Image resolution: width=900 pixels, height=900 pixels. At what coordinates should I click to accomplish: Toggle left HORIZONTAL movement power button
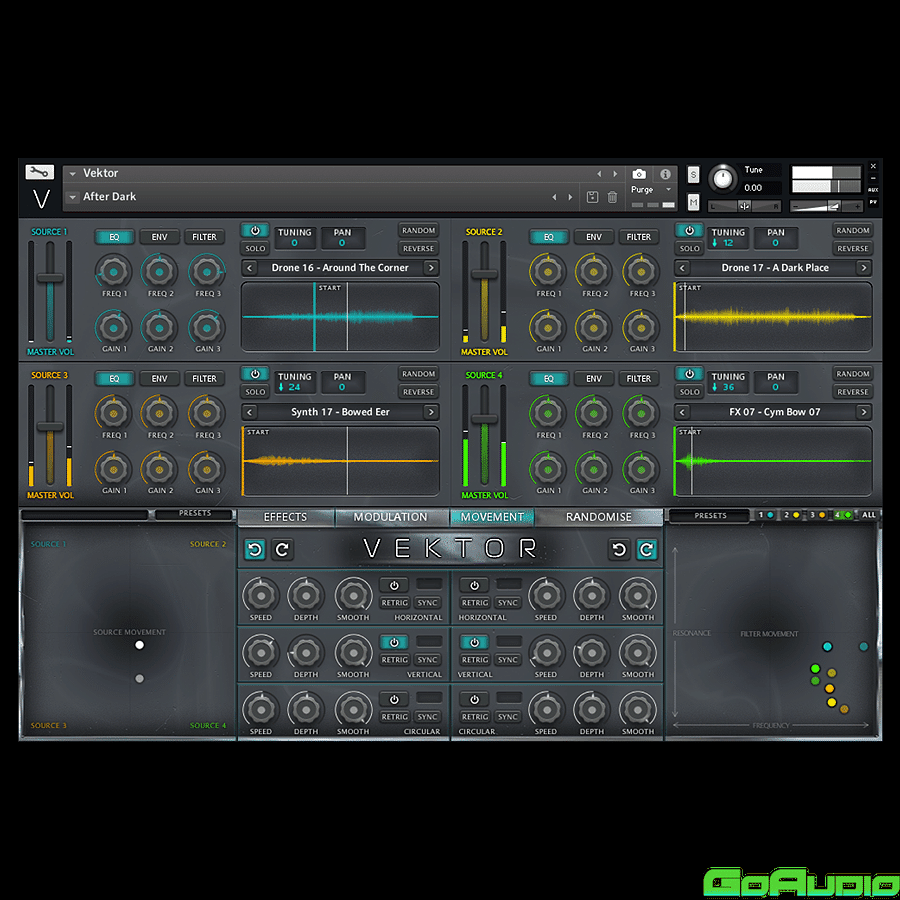(x=394, y=585)
